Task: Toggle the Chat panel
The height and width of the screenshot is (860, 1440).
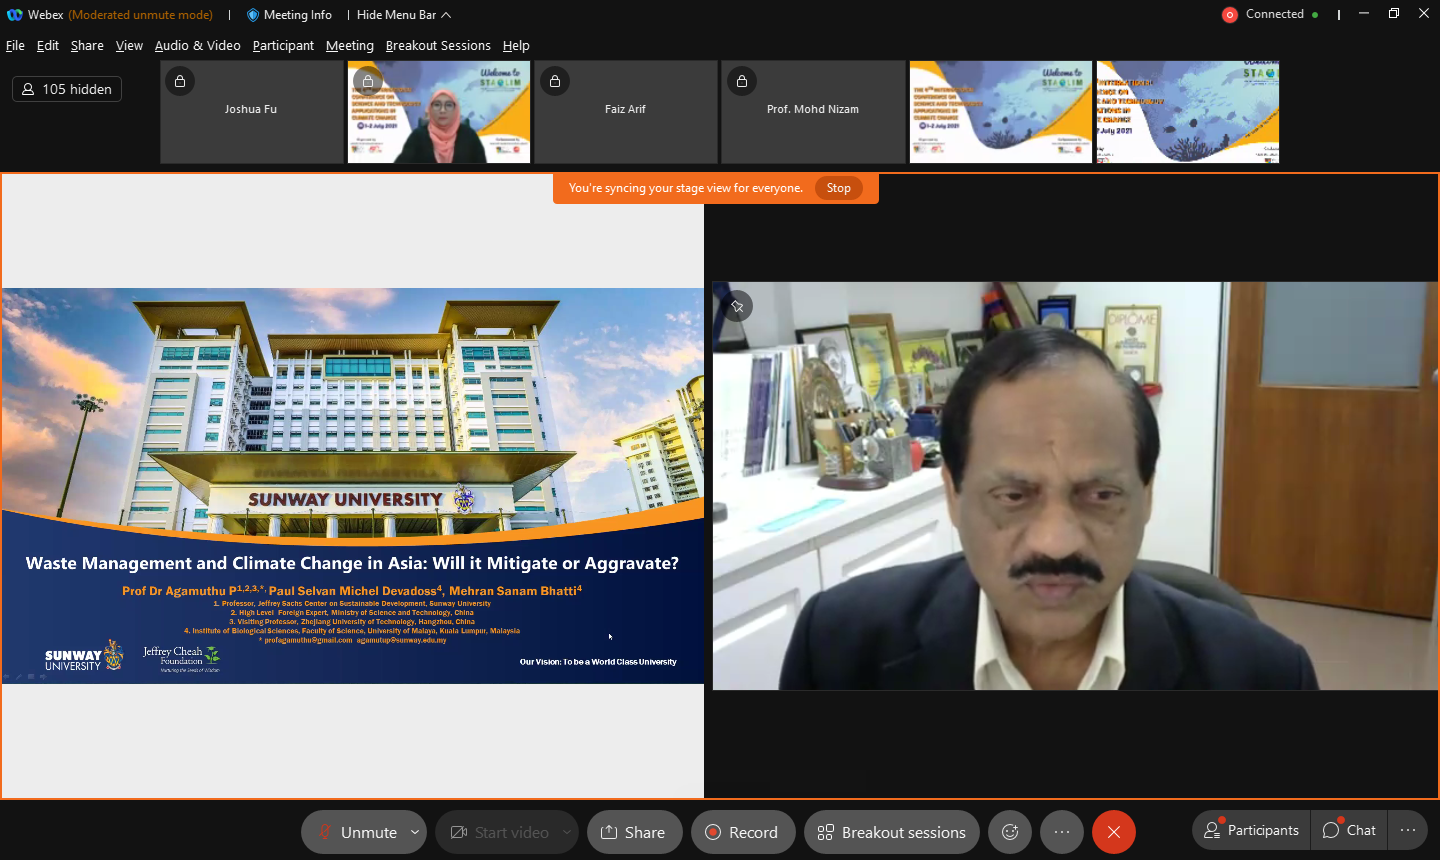Action: pos(1349,830)
